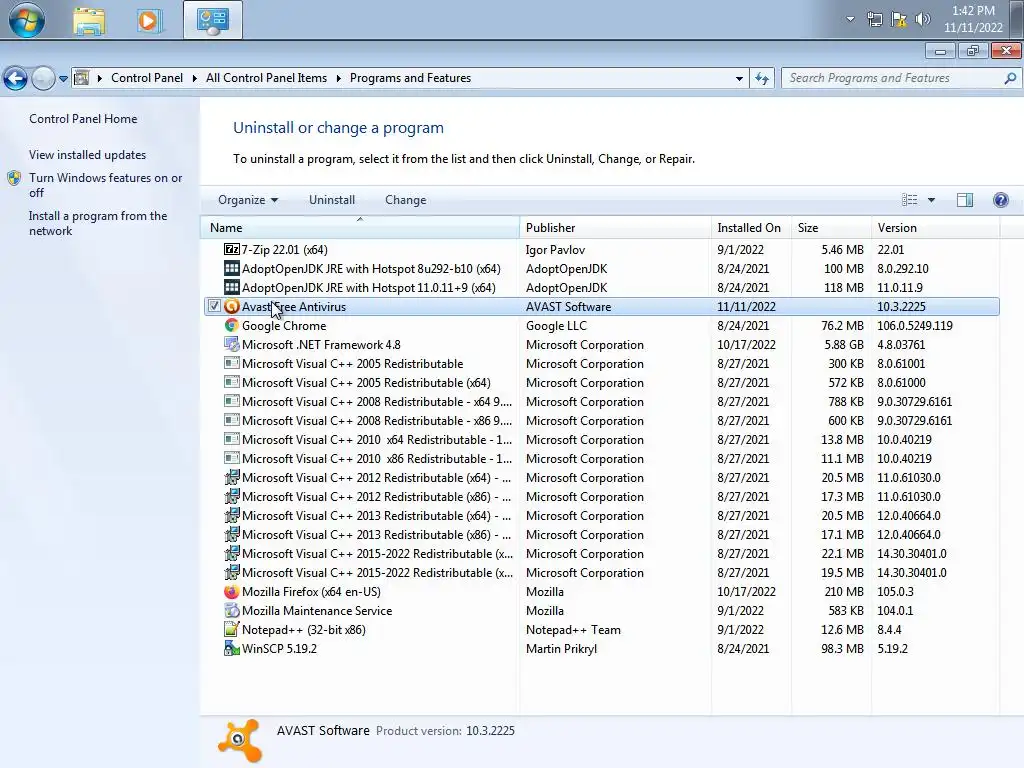
Task: Sort the list by the Publisher column
Action: pyautogui.click(x=615, y=228)
